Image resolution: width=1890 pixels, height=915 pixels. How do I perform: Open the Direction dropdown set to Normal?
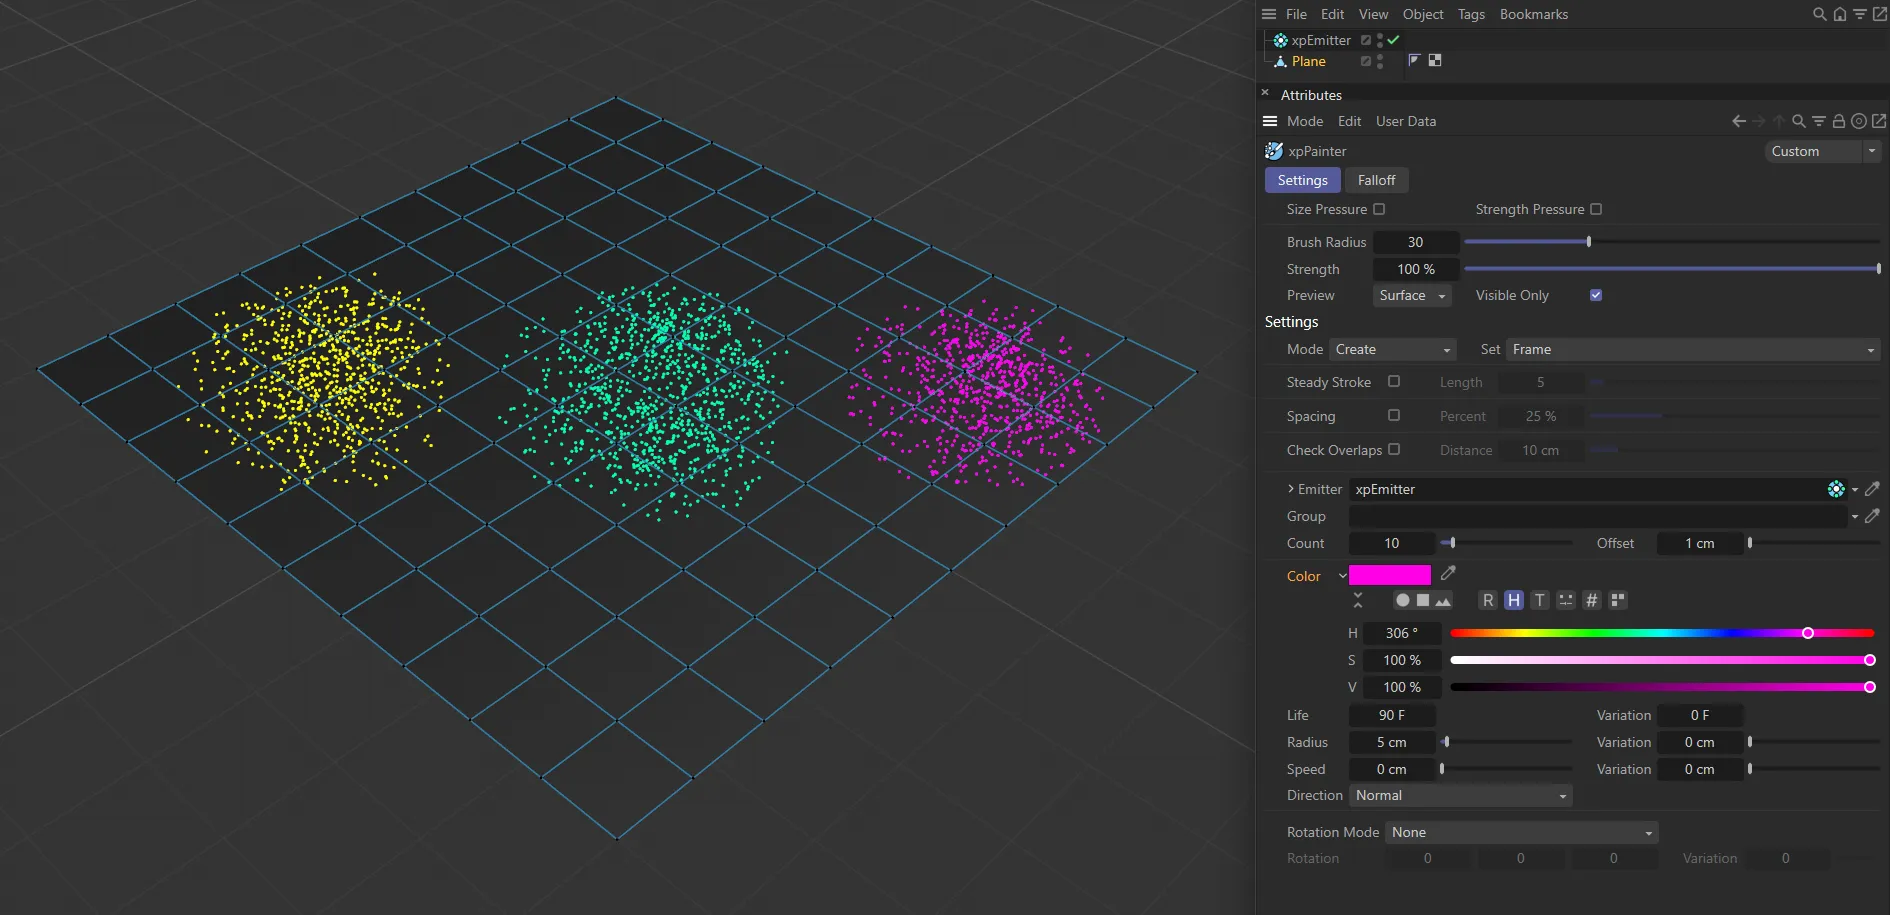click(x=1460, y=795)
